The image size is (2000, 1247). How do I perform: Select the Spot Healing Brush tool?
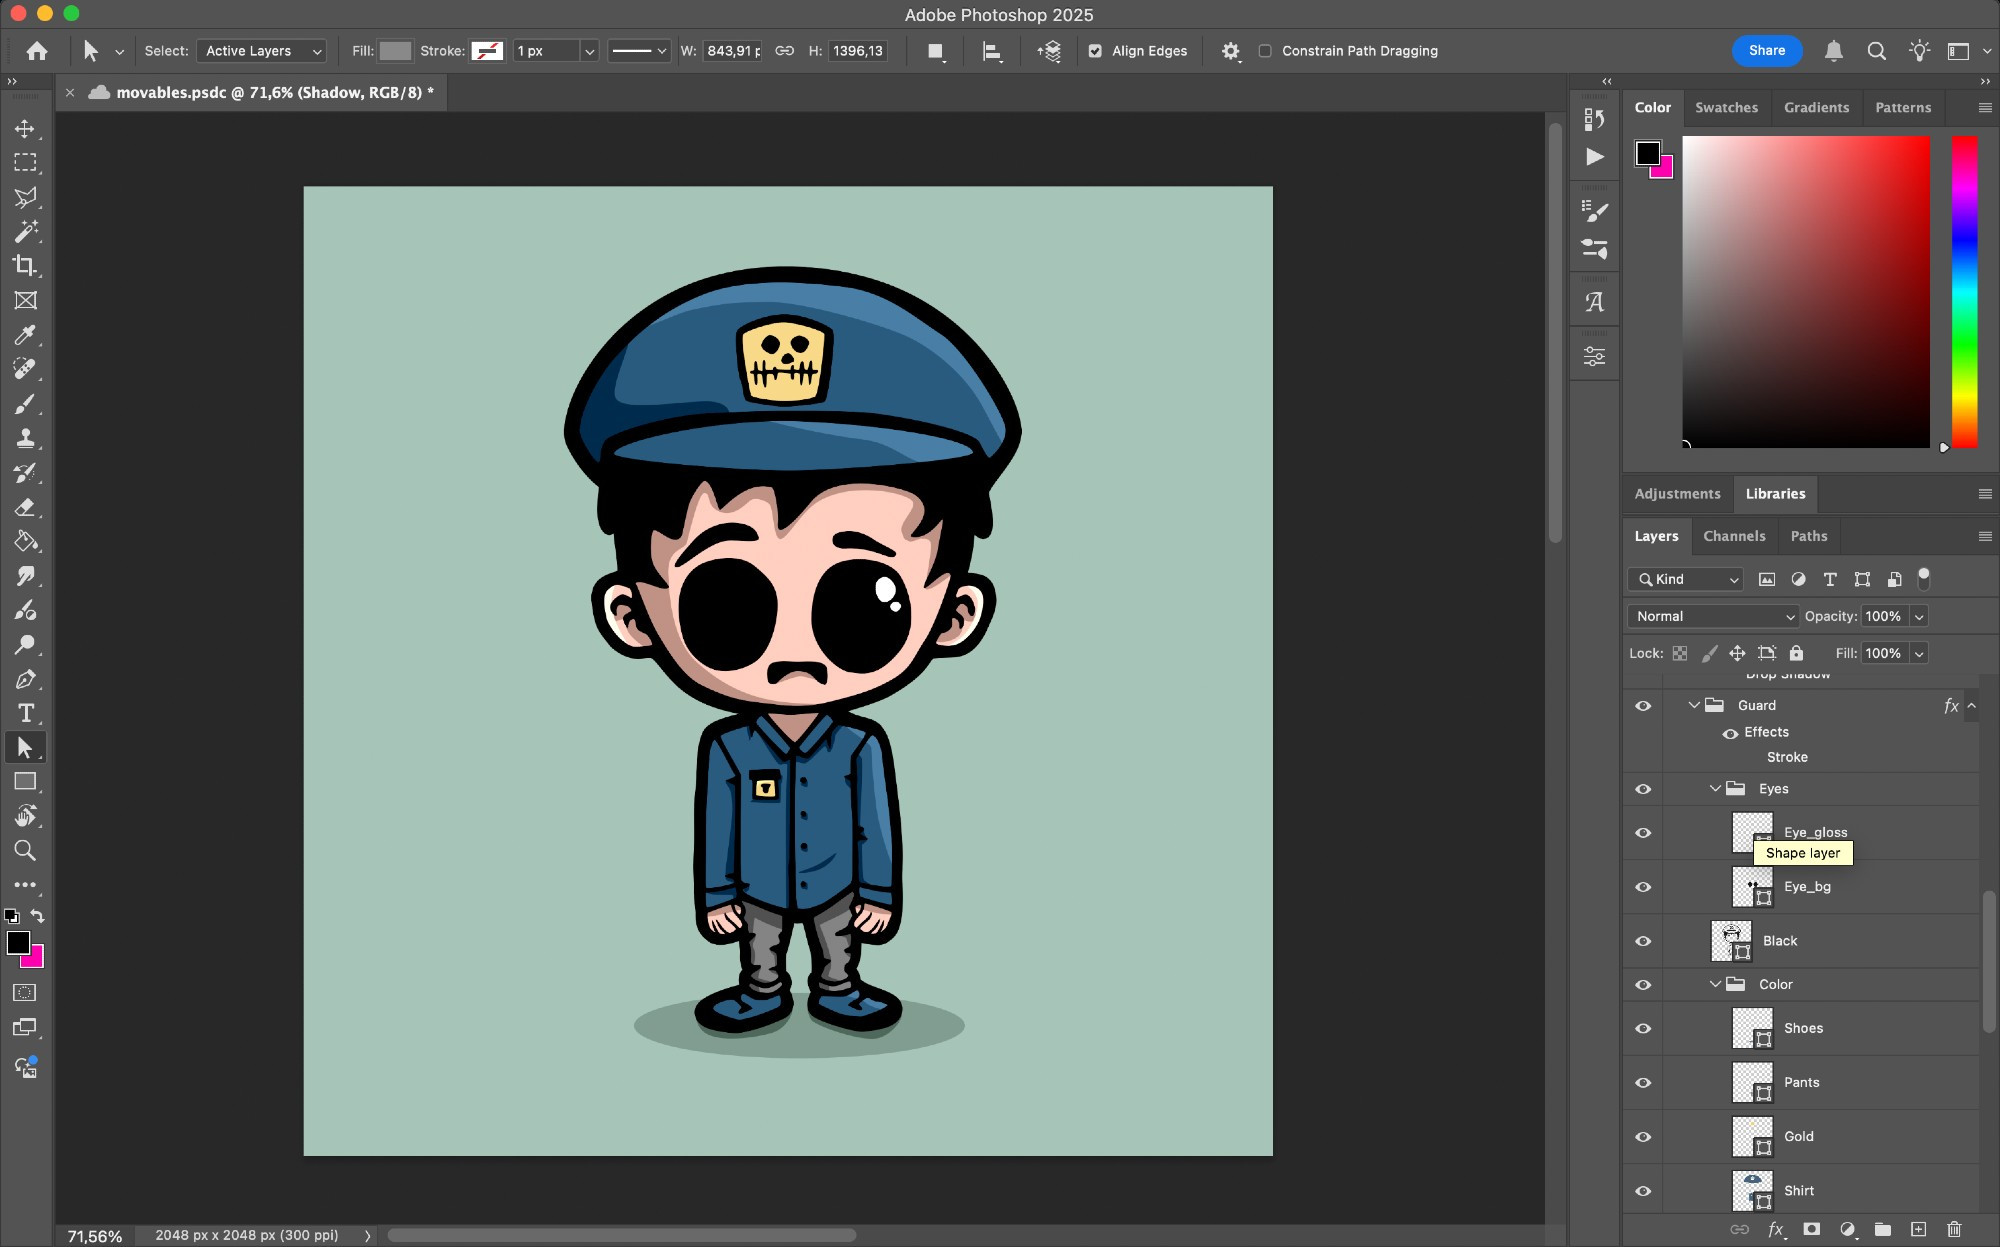coord(25,369)
